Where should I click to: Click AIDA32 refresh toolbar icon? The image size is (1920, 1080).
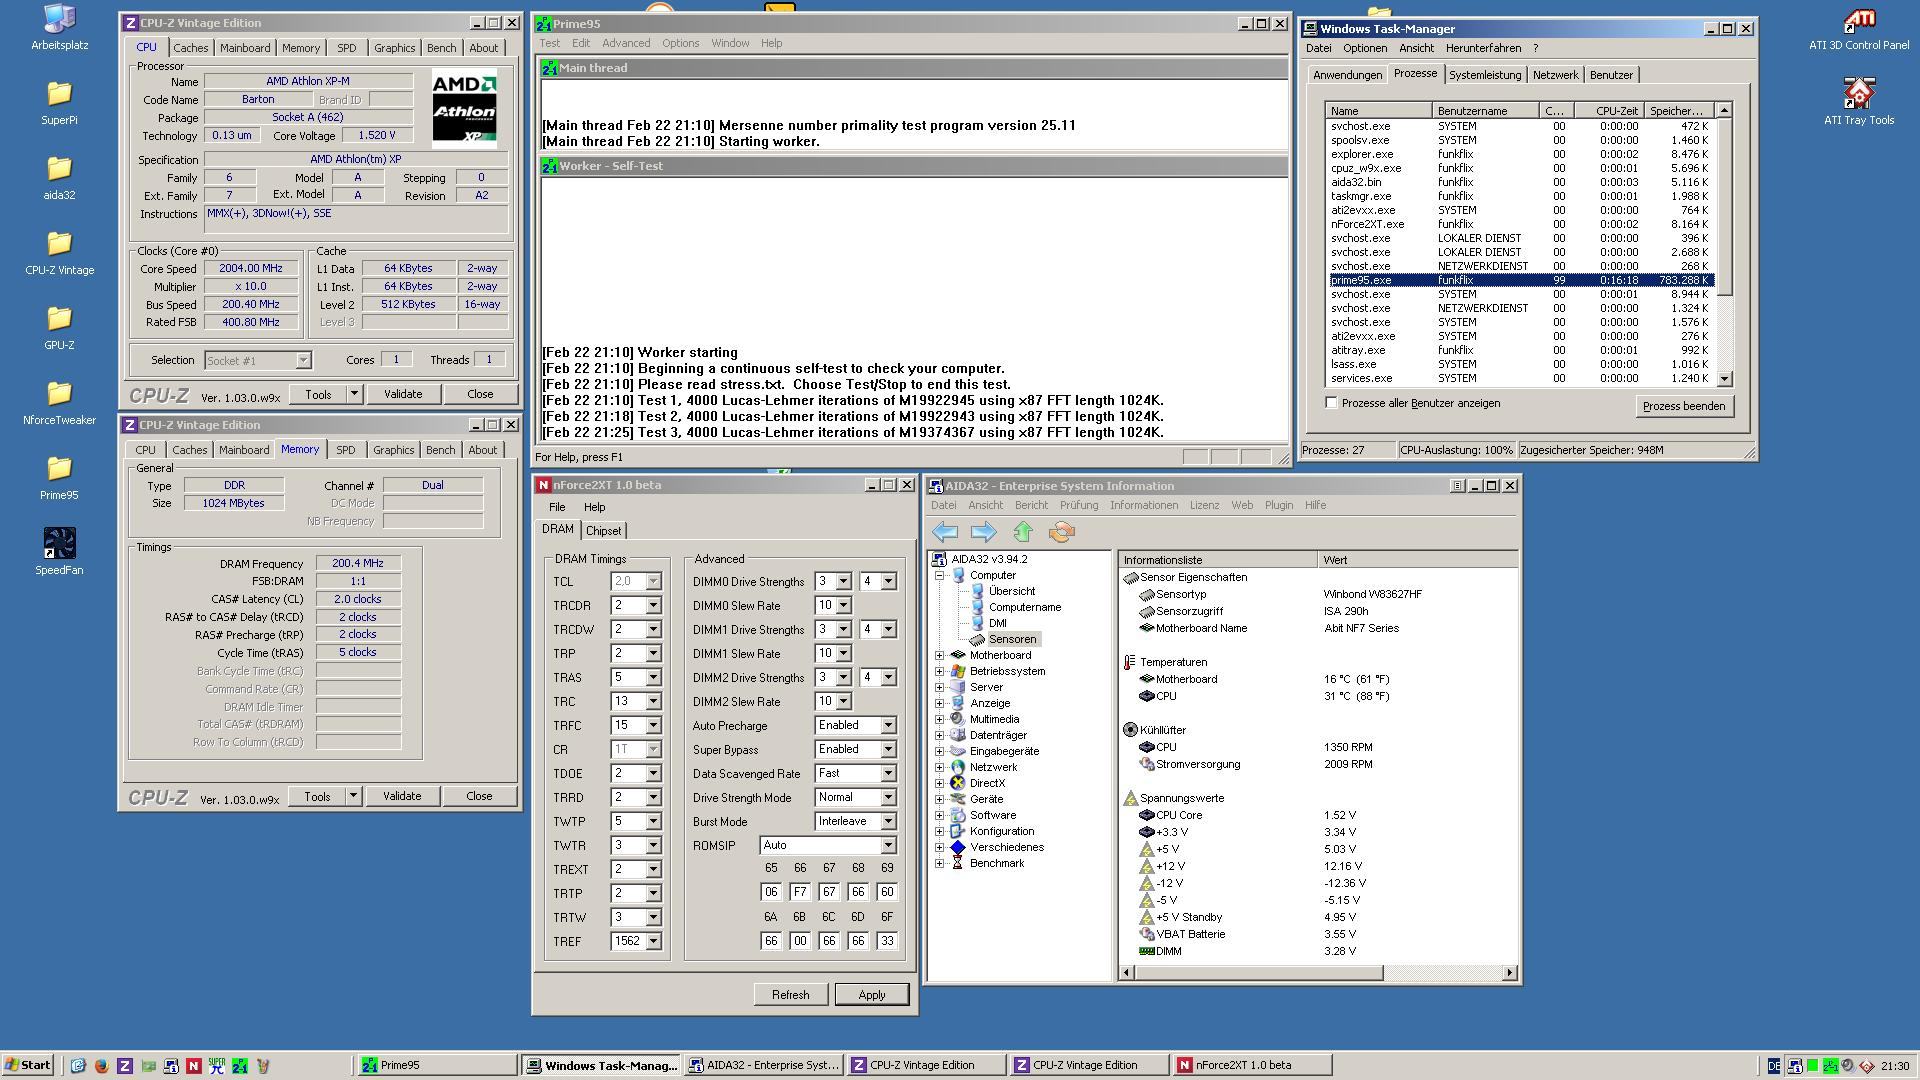(x=1062, y=532)
